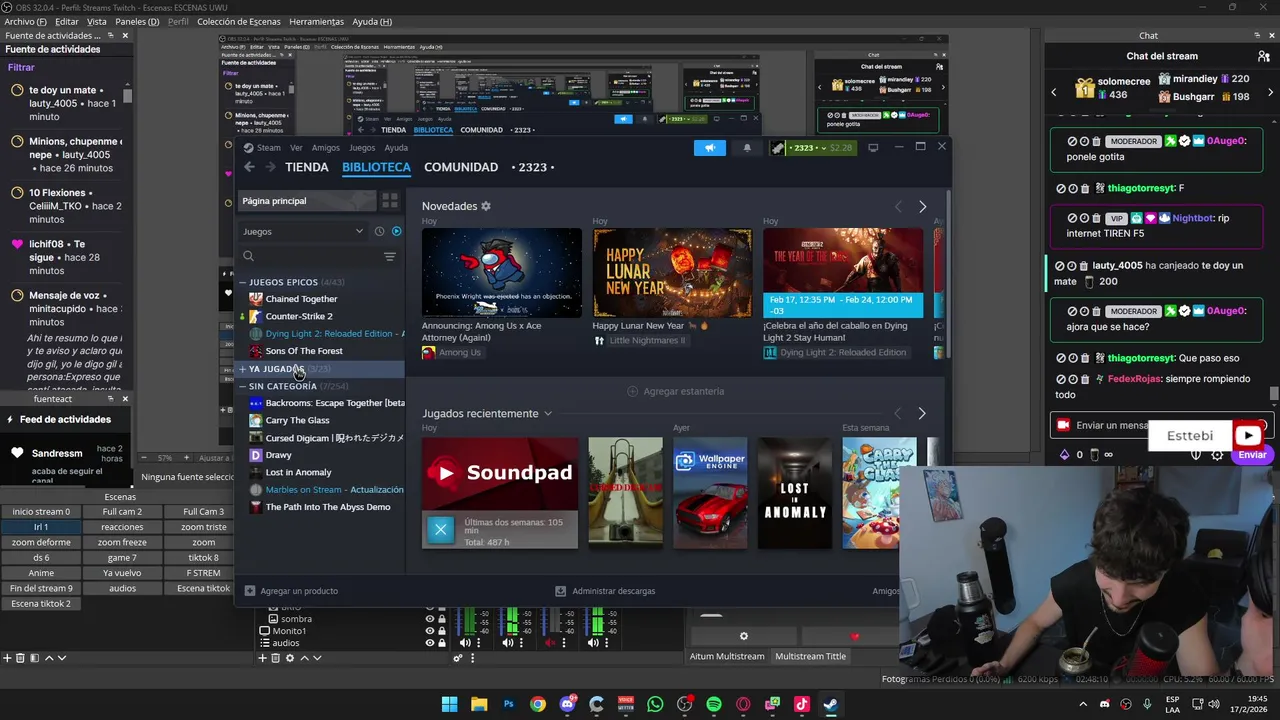The image size is (1280, 720).
Task: Click Enviar button in Twitch chat
Action: [1252, 455]
